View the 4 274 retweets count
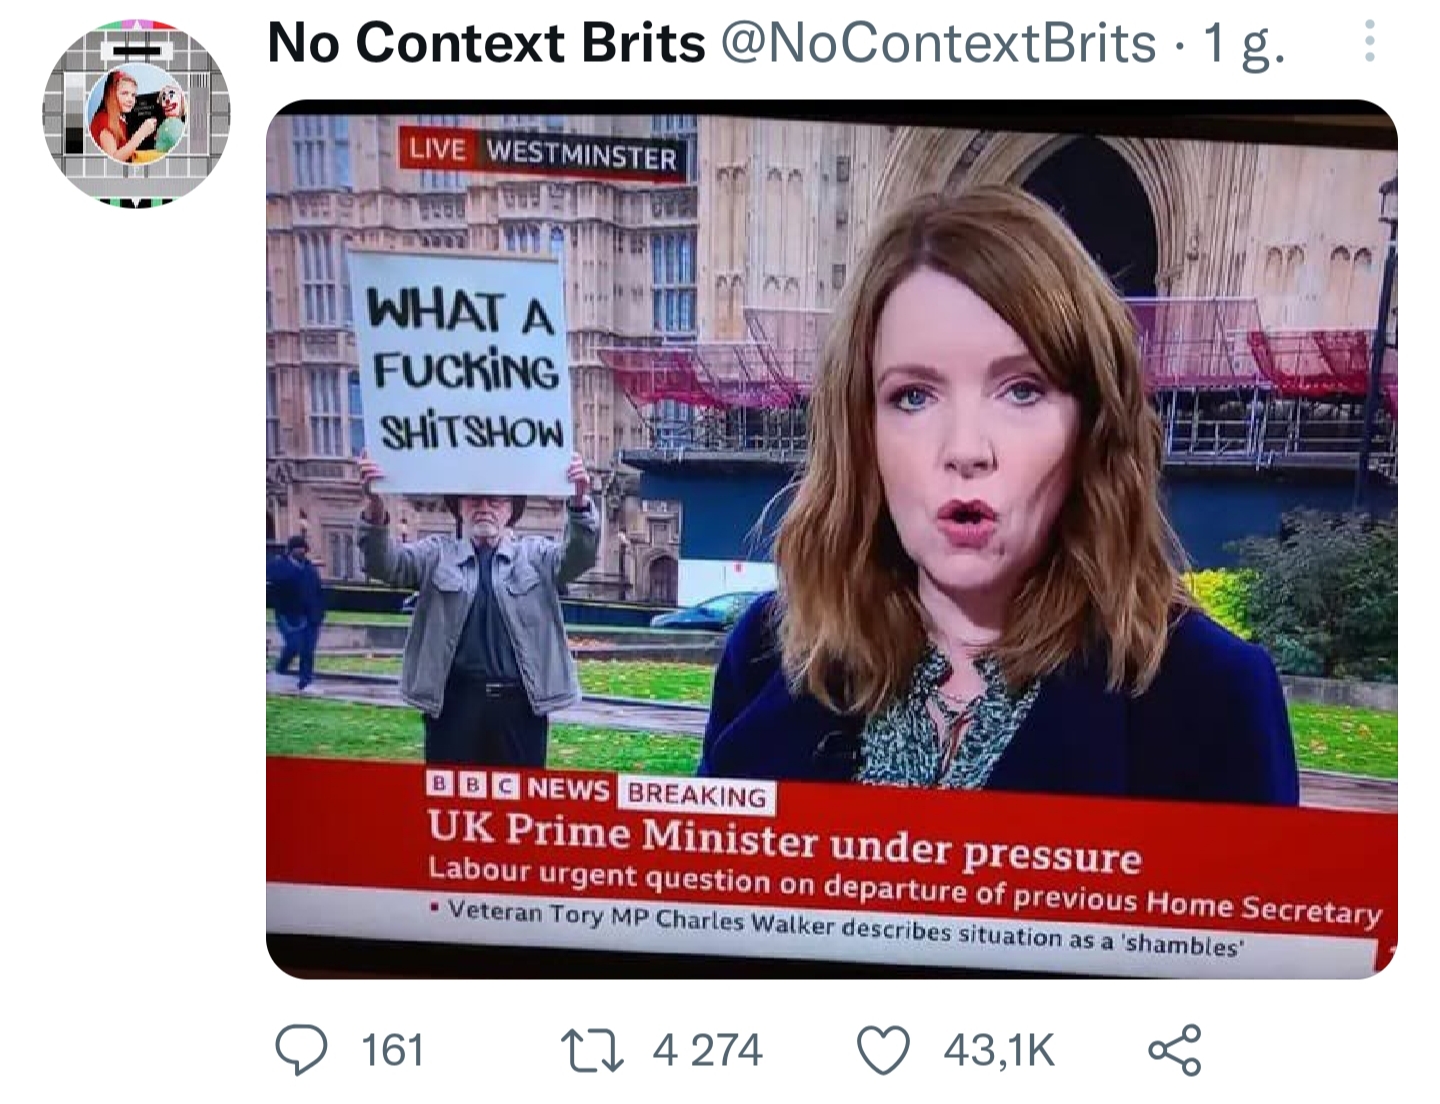 coord(707,1051)
